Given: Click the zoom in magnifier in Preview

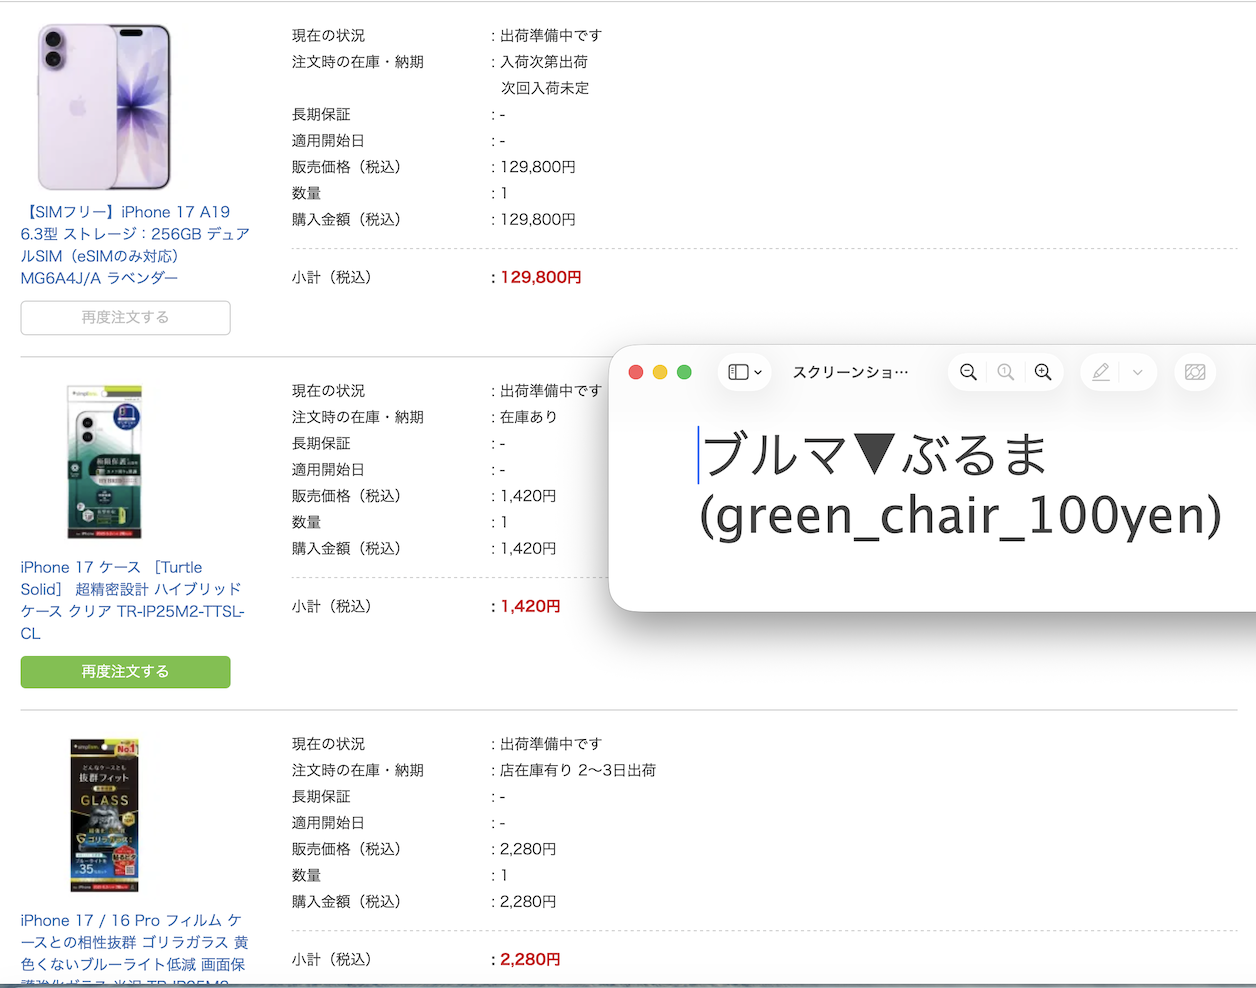Looking at the screenshot, I should pyautogui.click(x=1043, y=372).
